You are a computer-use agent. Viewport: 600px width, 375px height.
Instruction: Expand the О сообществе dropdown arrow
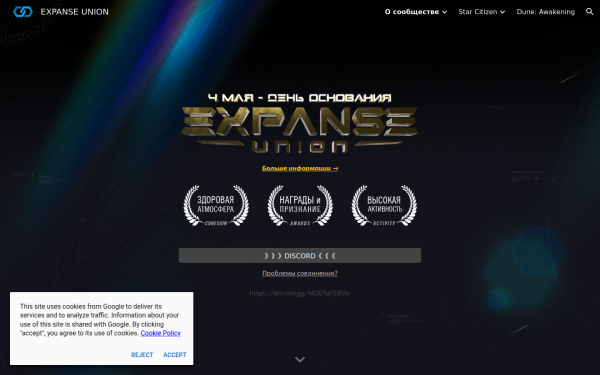(444, 12)
